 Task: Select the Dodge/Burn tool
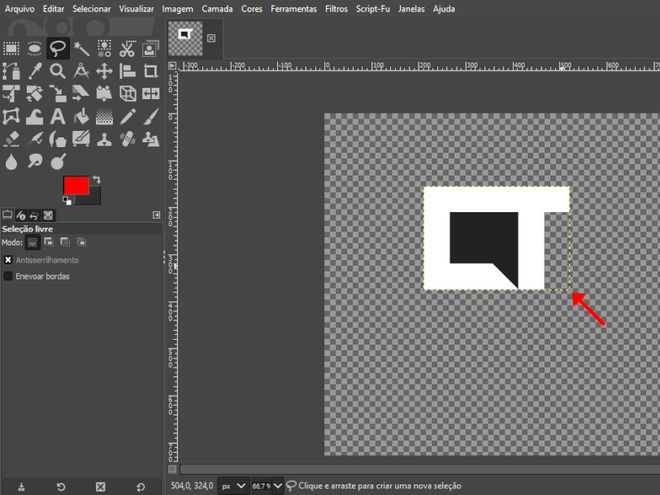point(58,162)
